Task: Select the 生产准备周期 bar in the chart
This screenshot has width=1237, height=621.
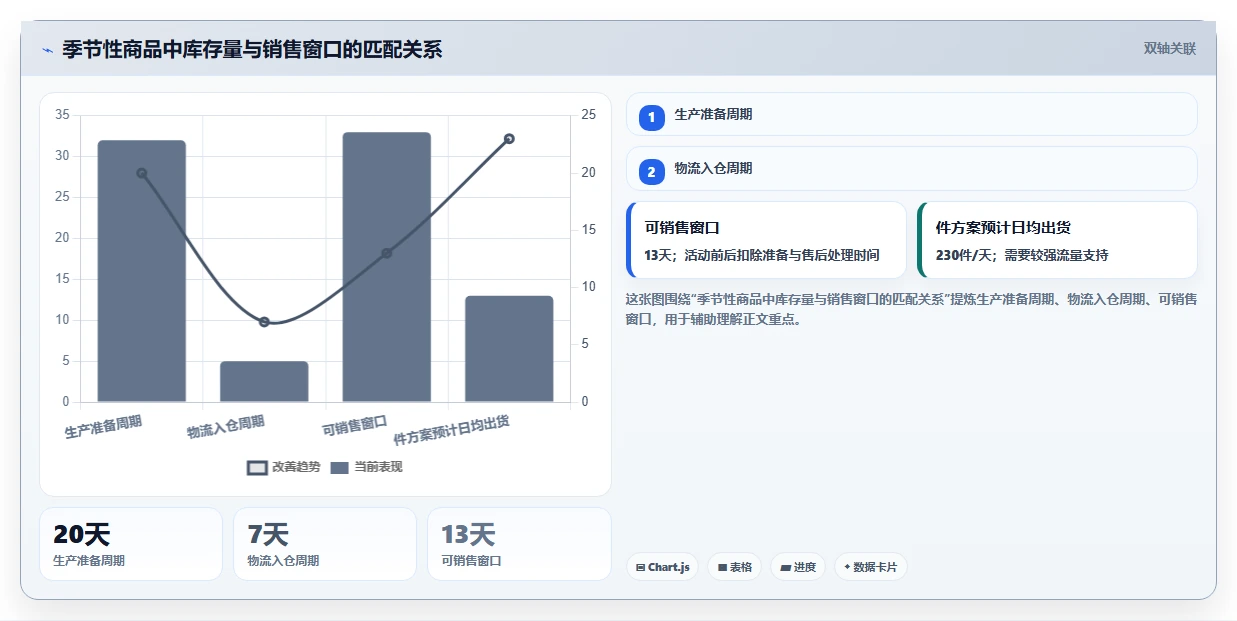Action: pos(142,271)
